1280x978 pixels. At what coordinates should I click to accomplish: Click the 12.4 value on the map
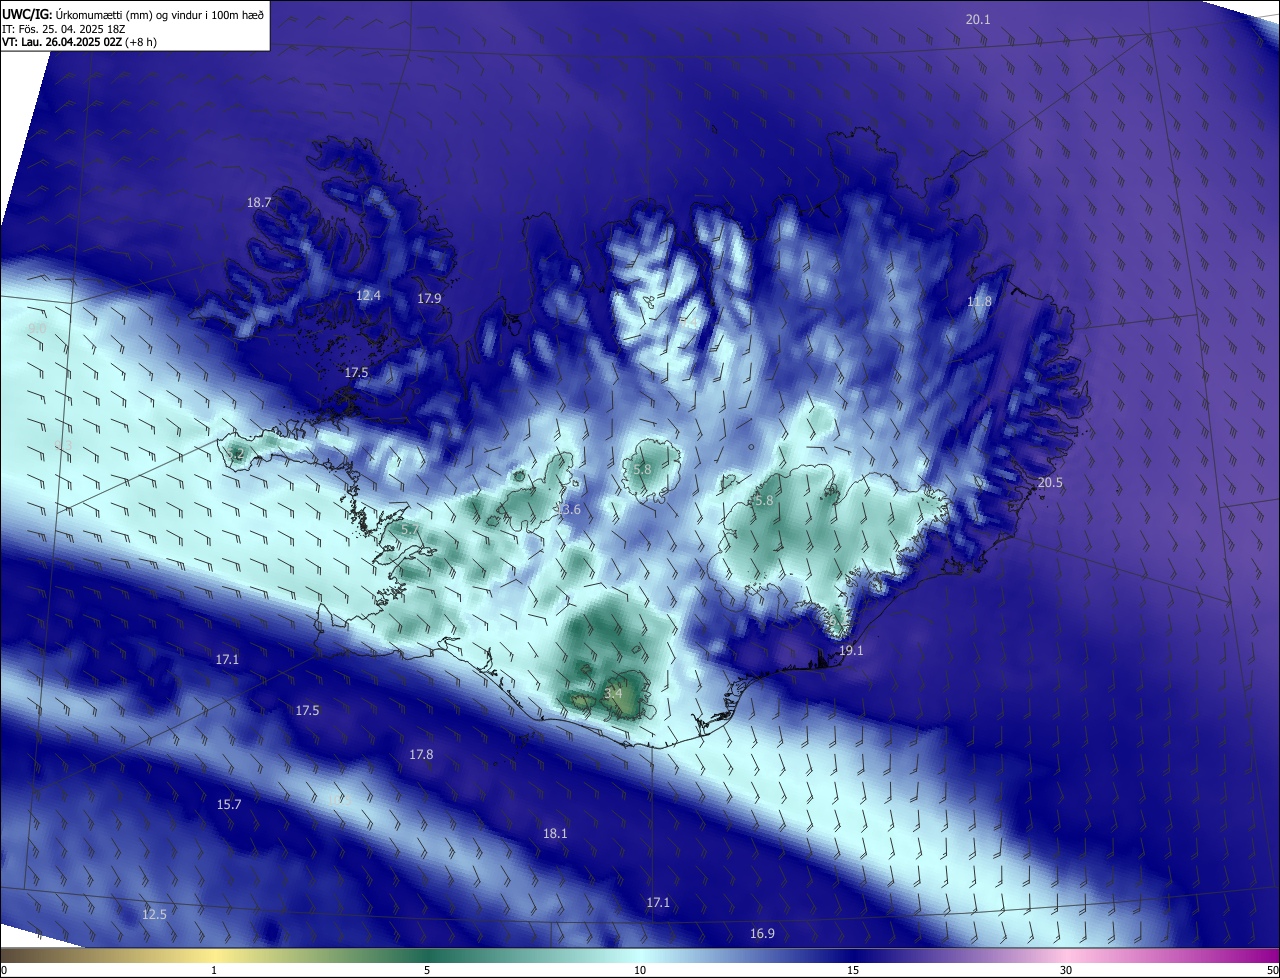coord(368,296)
